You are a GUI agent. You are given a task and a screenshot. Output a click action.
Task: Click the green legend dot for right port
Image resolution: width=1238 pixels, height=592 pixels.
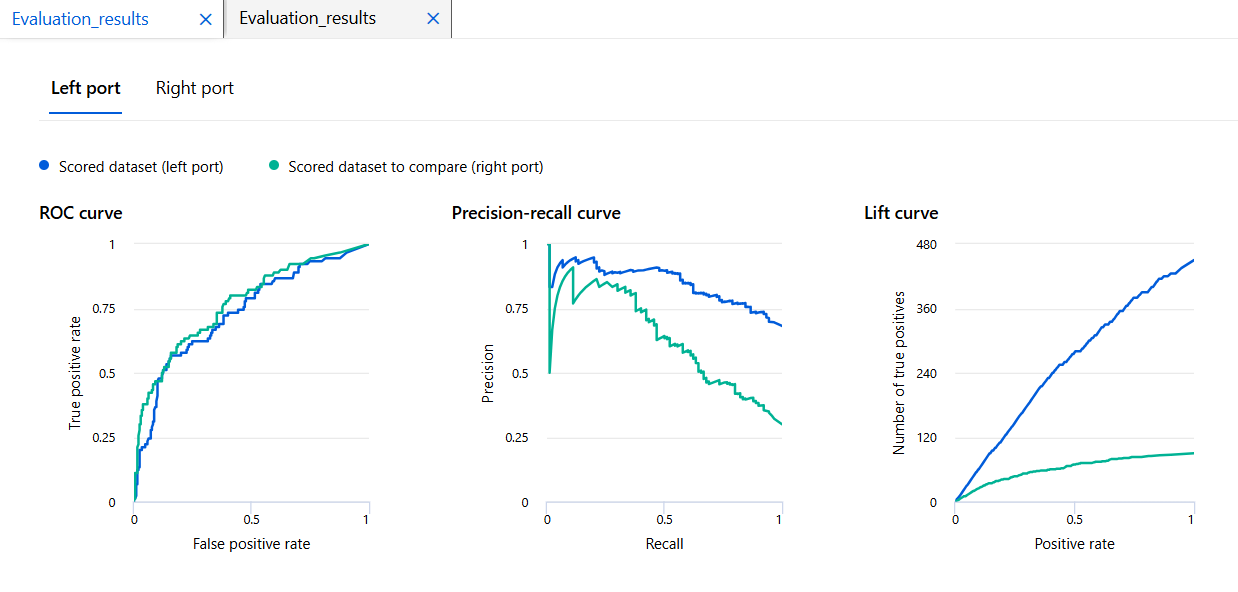pyautogui.click(x=273, y=166)
